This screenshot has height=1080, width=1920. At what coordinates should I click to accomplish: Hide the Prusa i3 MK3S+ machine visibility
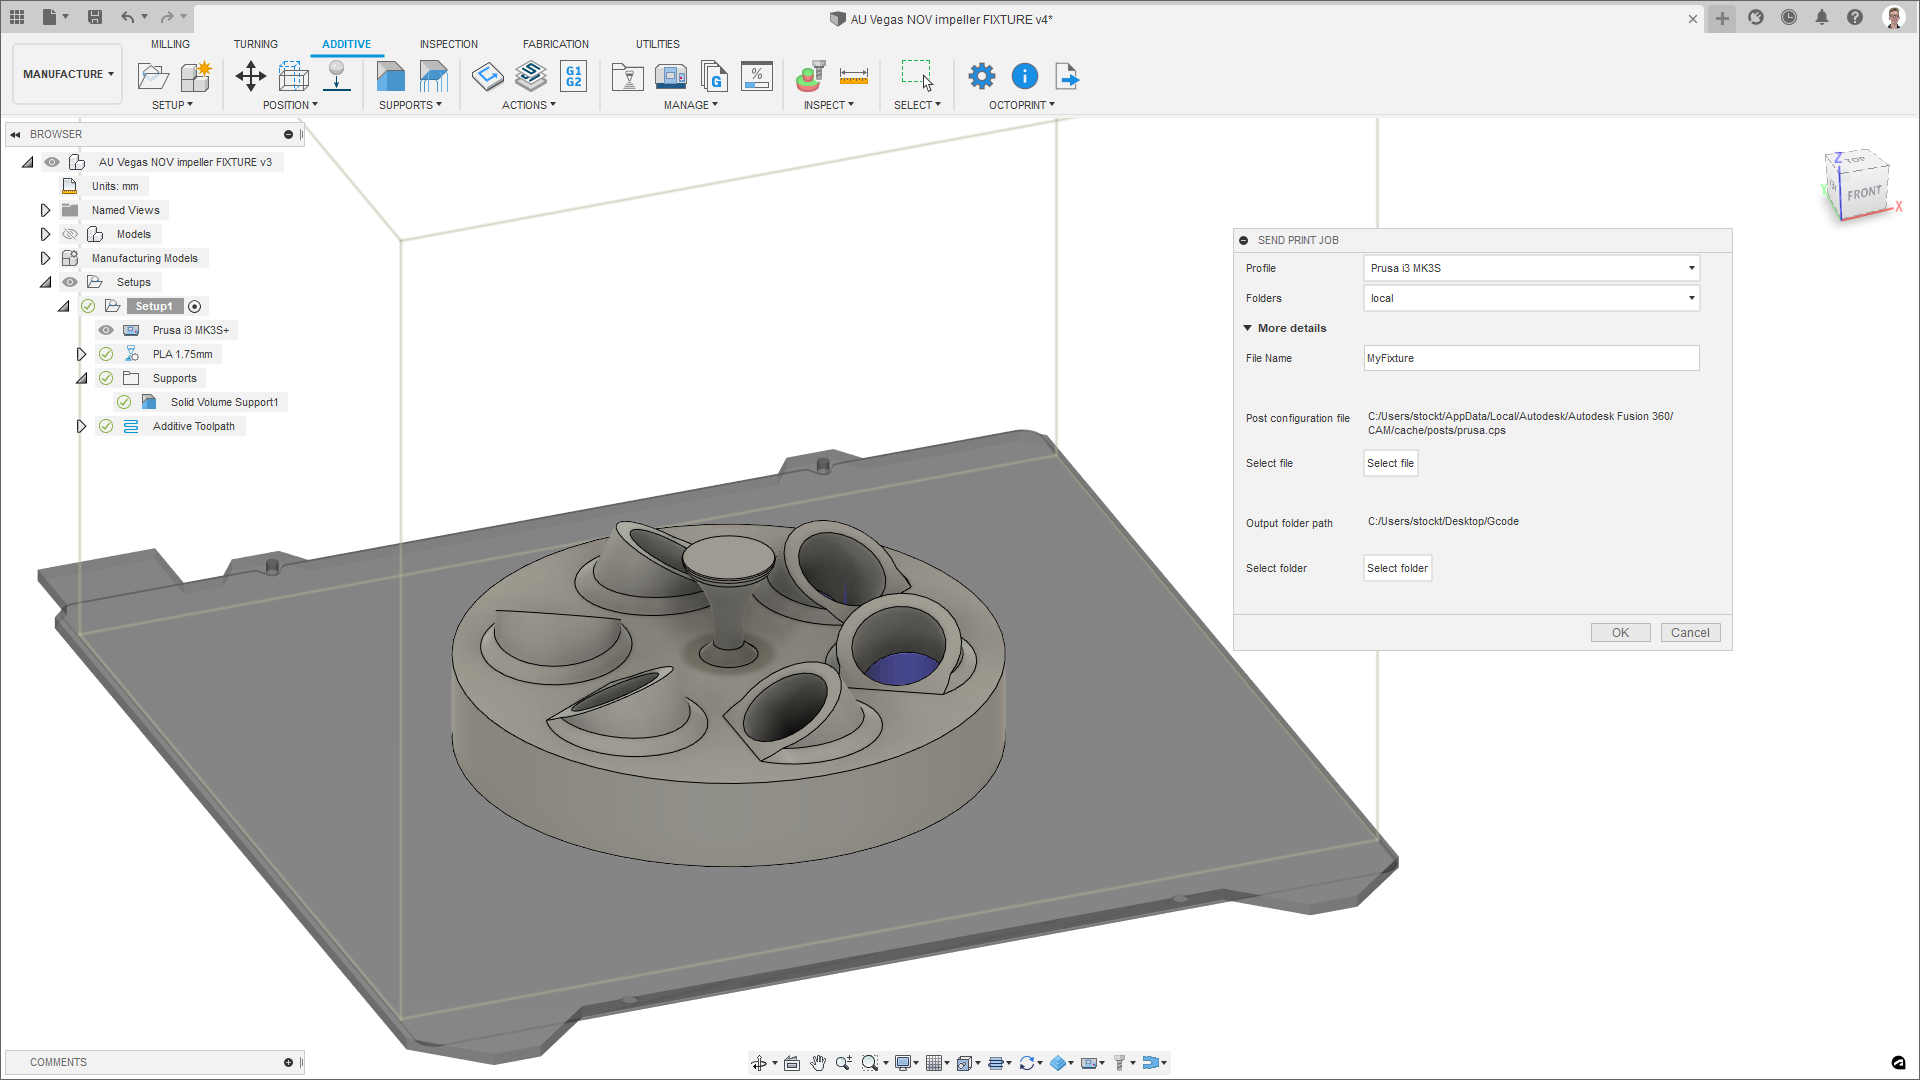106,330
